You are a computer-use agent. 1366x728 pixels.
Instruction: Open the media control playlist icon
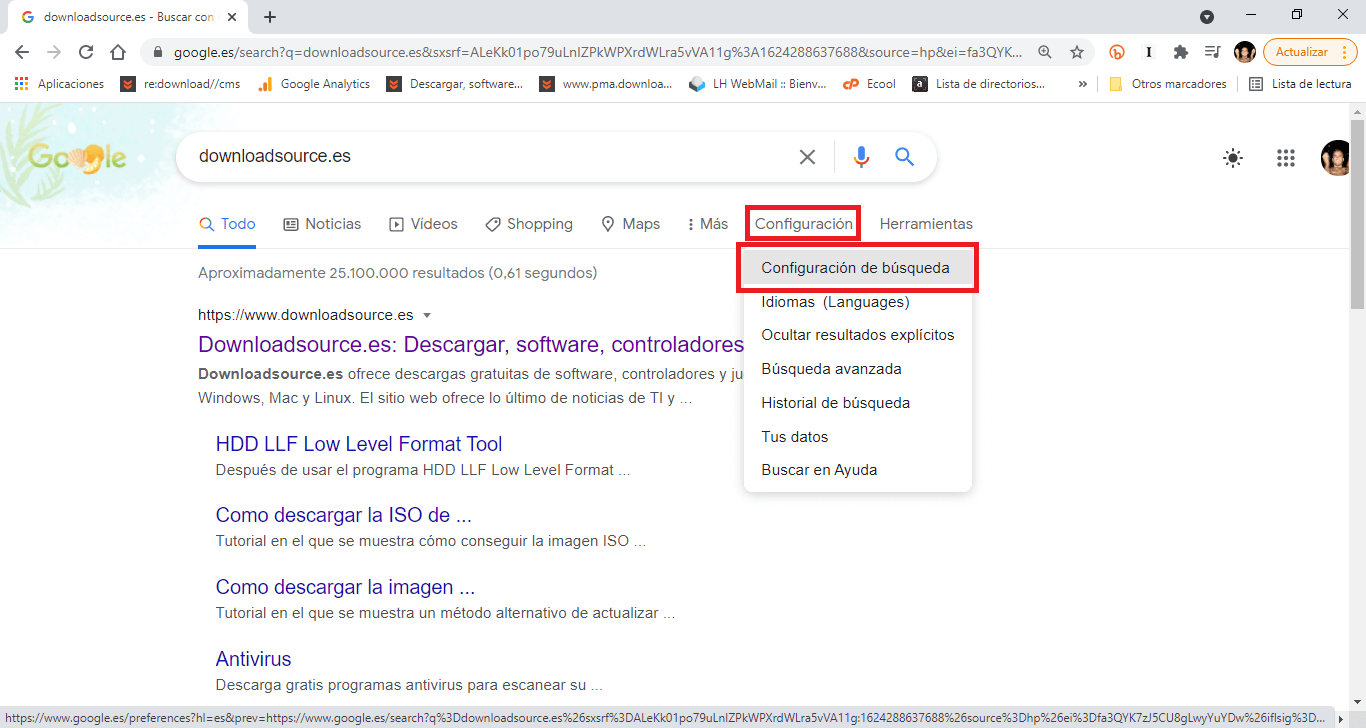pyautogui.click(x=1212, y=52)
